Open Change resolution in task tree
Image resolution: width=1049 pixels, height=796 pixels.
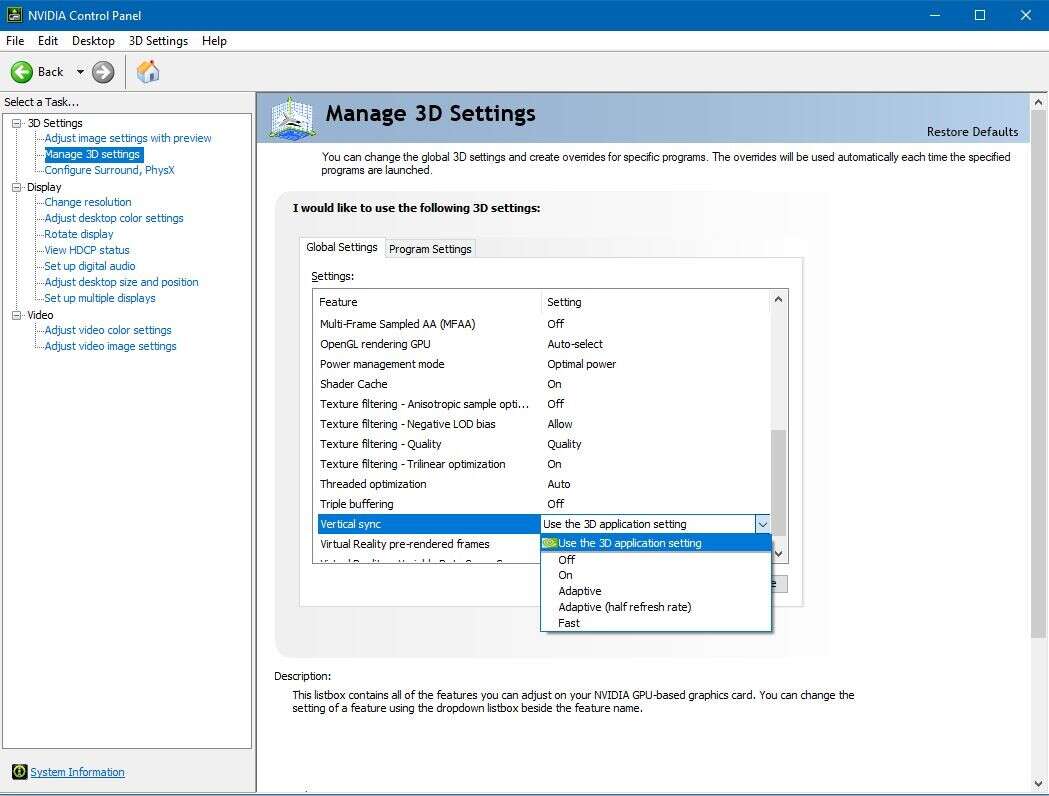coord(88,202)
